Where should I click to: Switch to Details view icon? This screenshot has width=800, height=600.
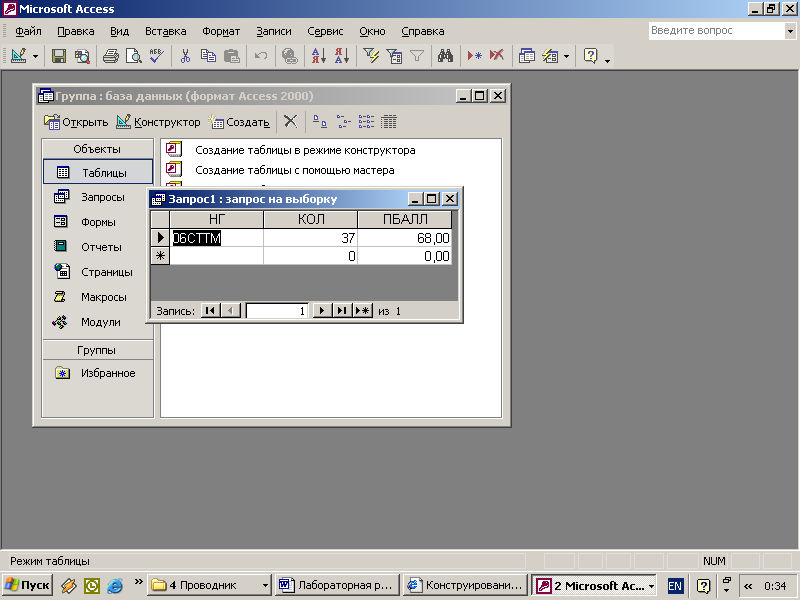coord(389,121)
